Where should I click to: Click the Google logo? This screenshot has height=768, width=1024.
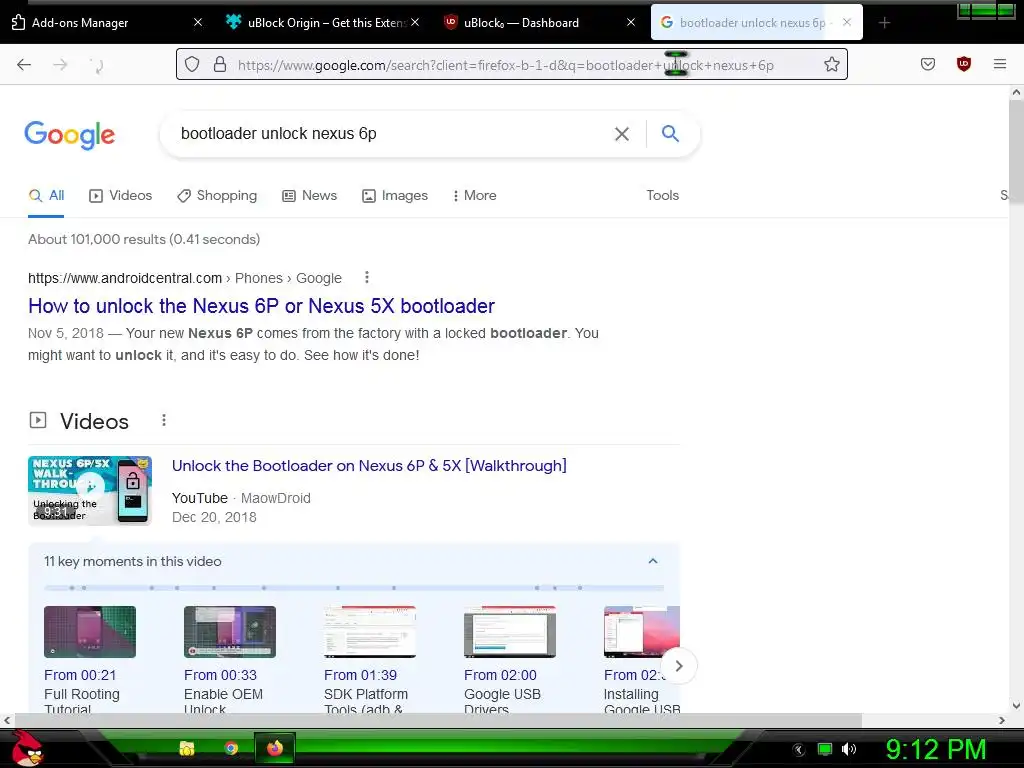[70, 135]
